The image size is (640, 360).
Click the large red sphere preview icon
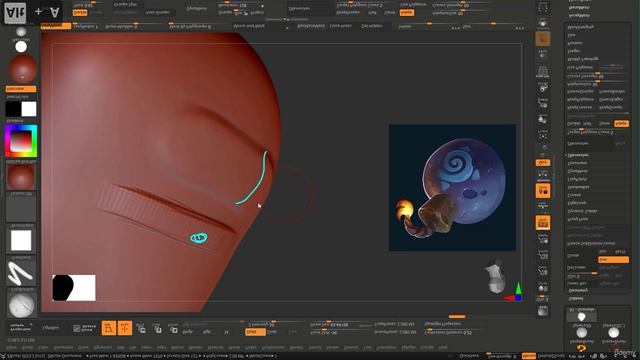point(22,69)
